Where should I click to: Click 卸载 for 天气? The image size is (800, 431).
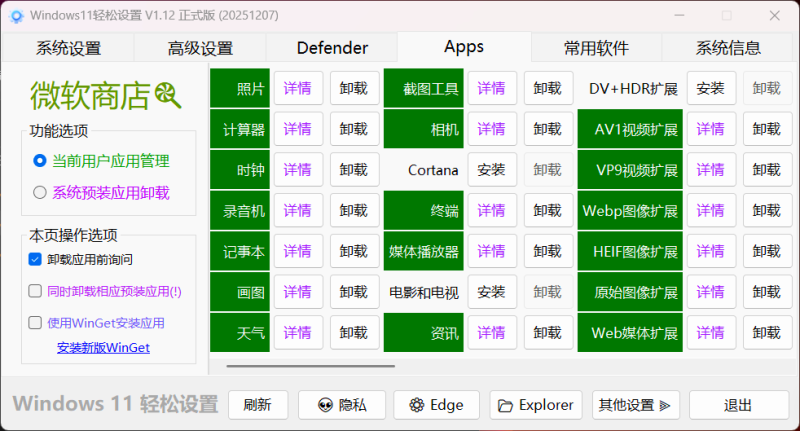(x=354, y=333)
